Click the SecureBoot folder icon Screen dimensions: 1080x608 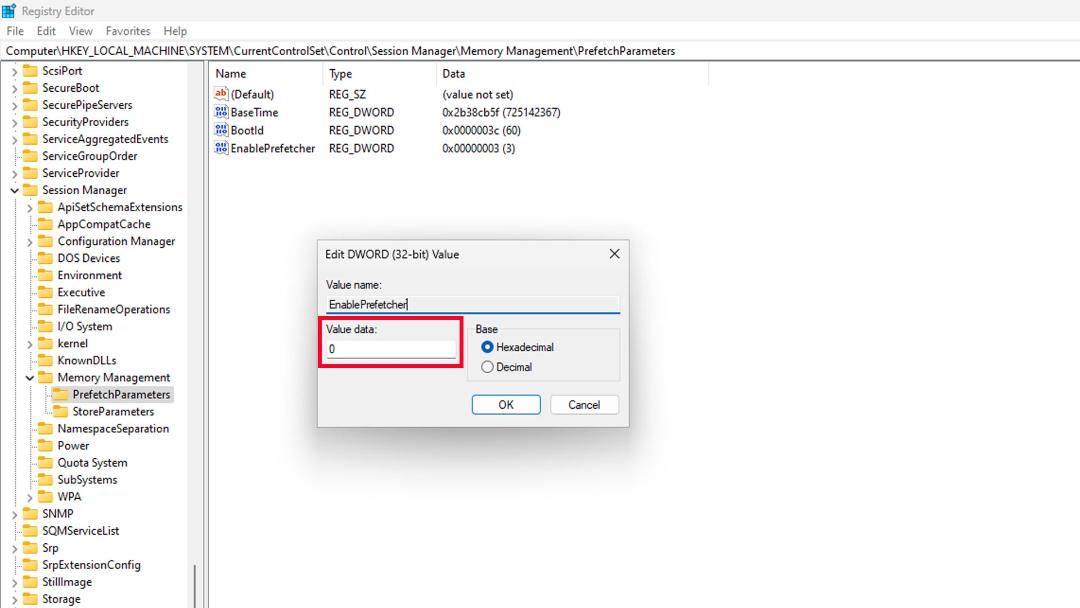[x=30, y=88]
